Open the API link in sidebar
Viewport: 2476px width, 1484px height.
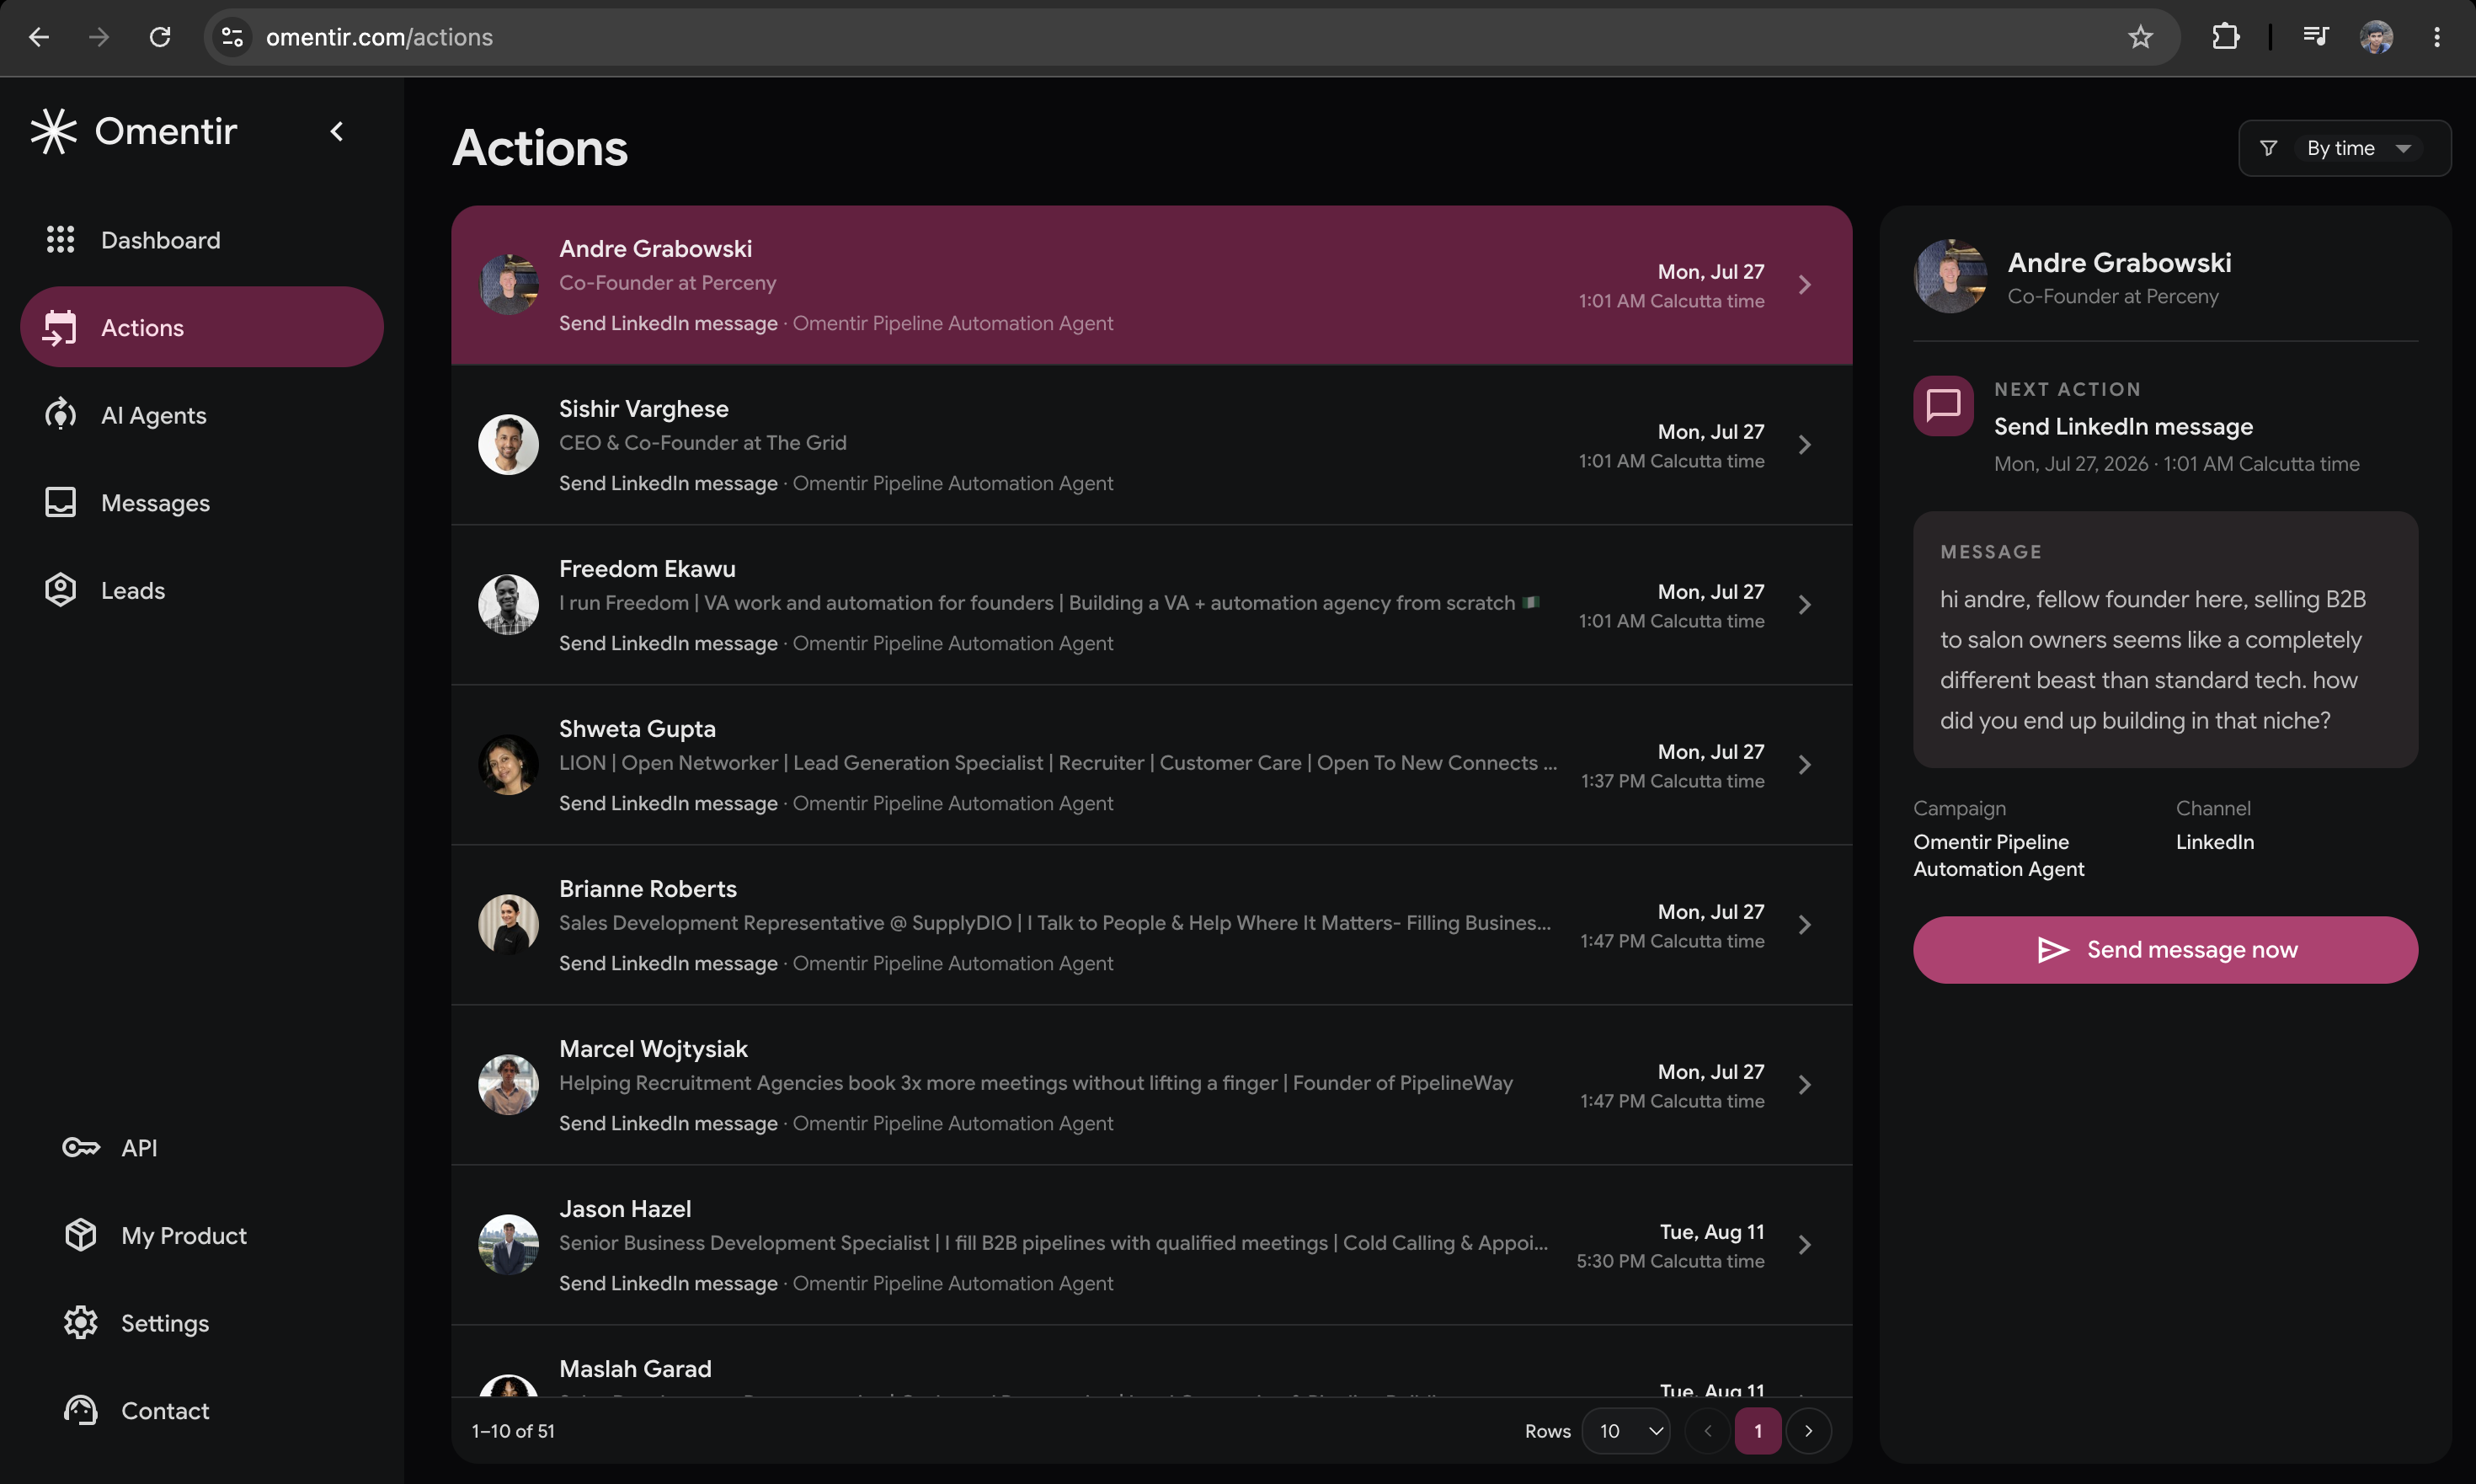tap(202, 1147)
